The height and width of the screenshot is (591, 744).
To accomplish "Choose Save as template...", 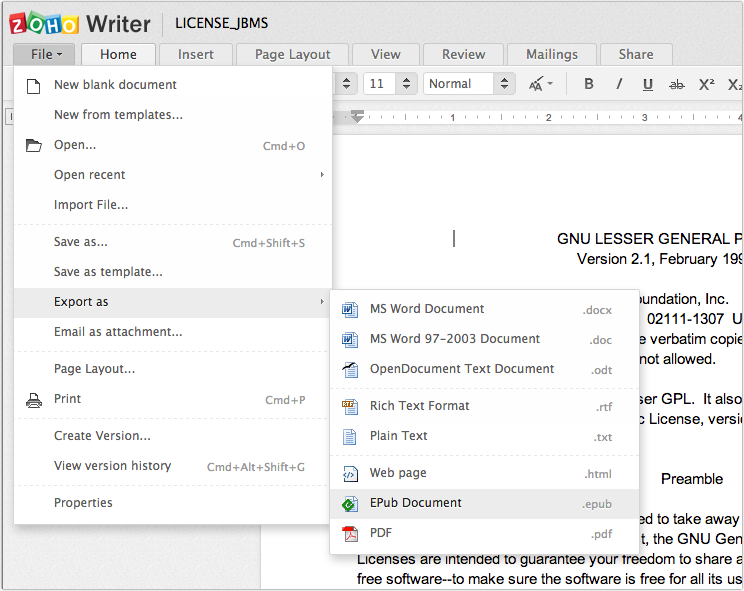I will 173,272.
